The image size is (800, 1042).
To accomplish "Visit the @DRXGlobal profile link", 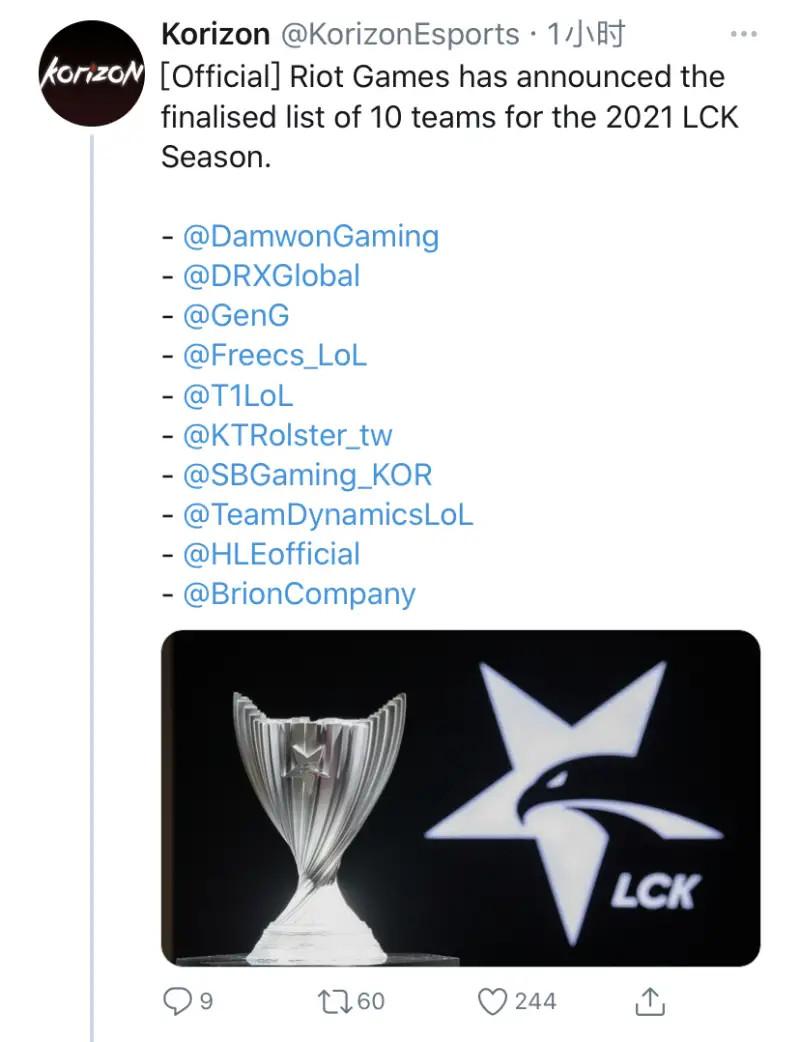I will pos(271,276).
